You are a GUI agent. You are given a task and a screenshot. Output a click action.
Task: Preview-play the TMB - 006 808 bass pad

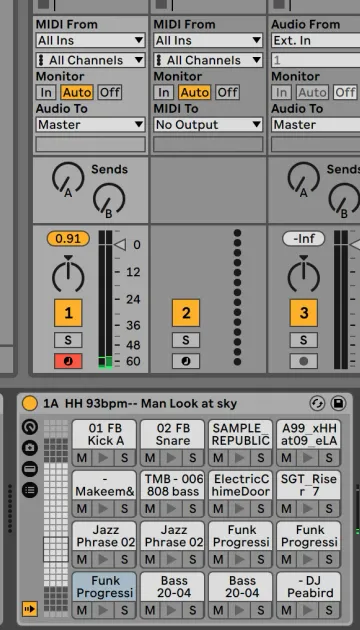tap(172, 508)
